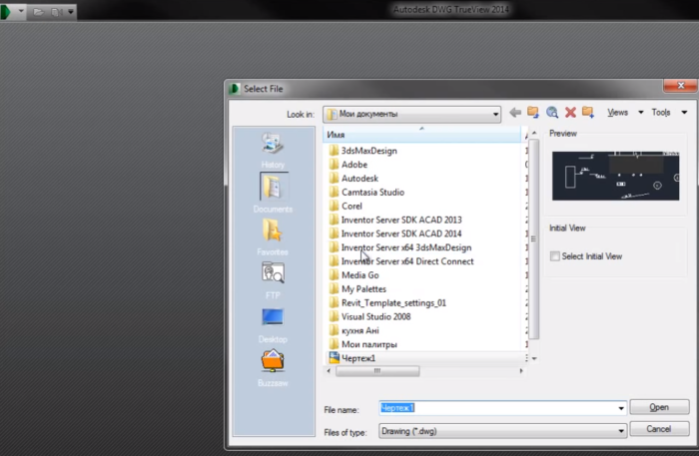Go back to the previous folder
This screenshot has width=699, height=456.
click(x=515, y=112)
